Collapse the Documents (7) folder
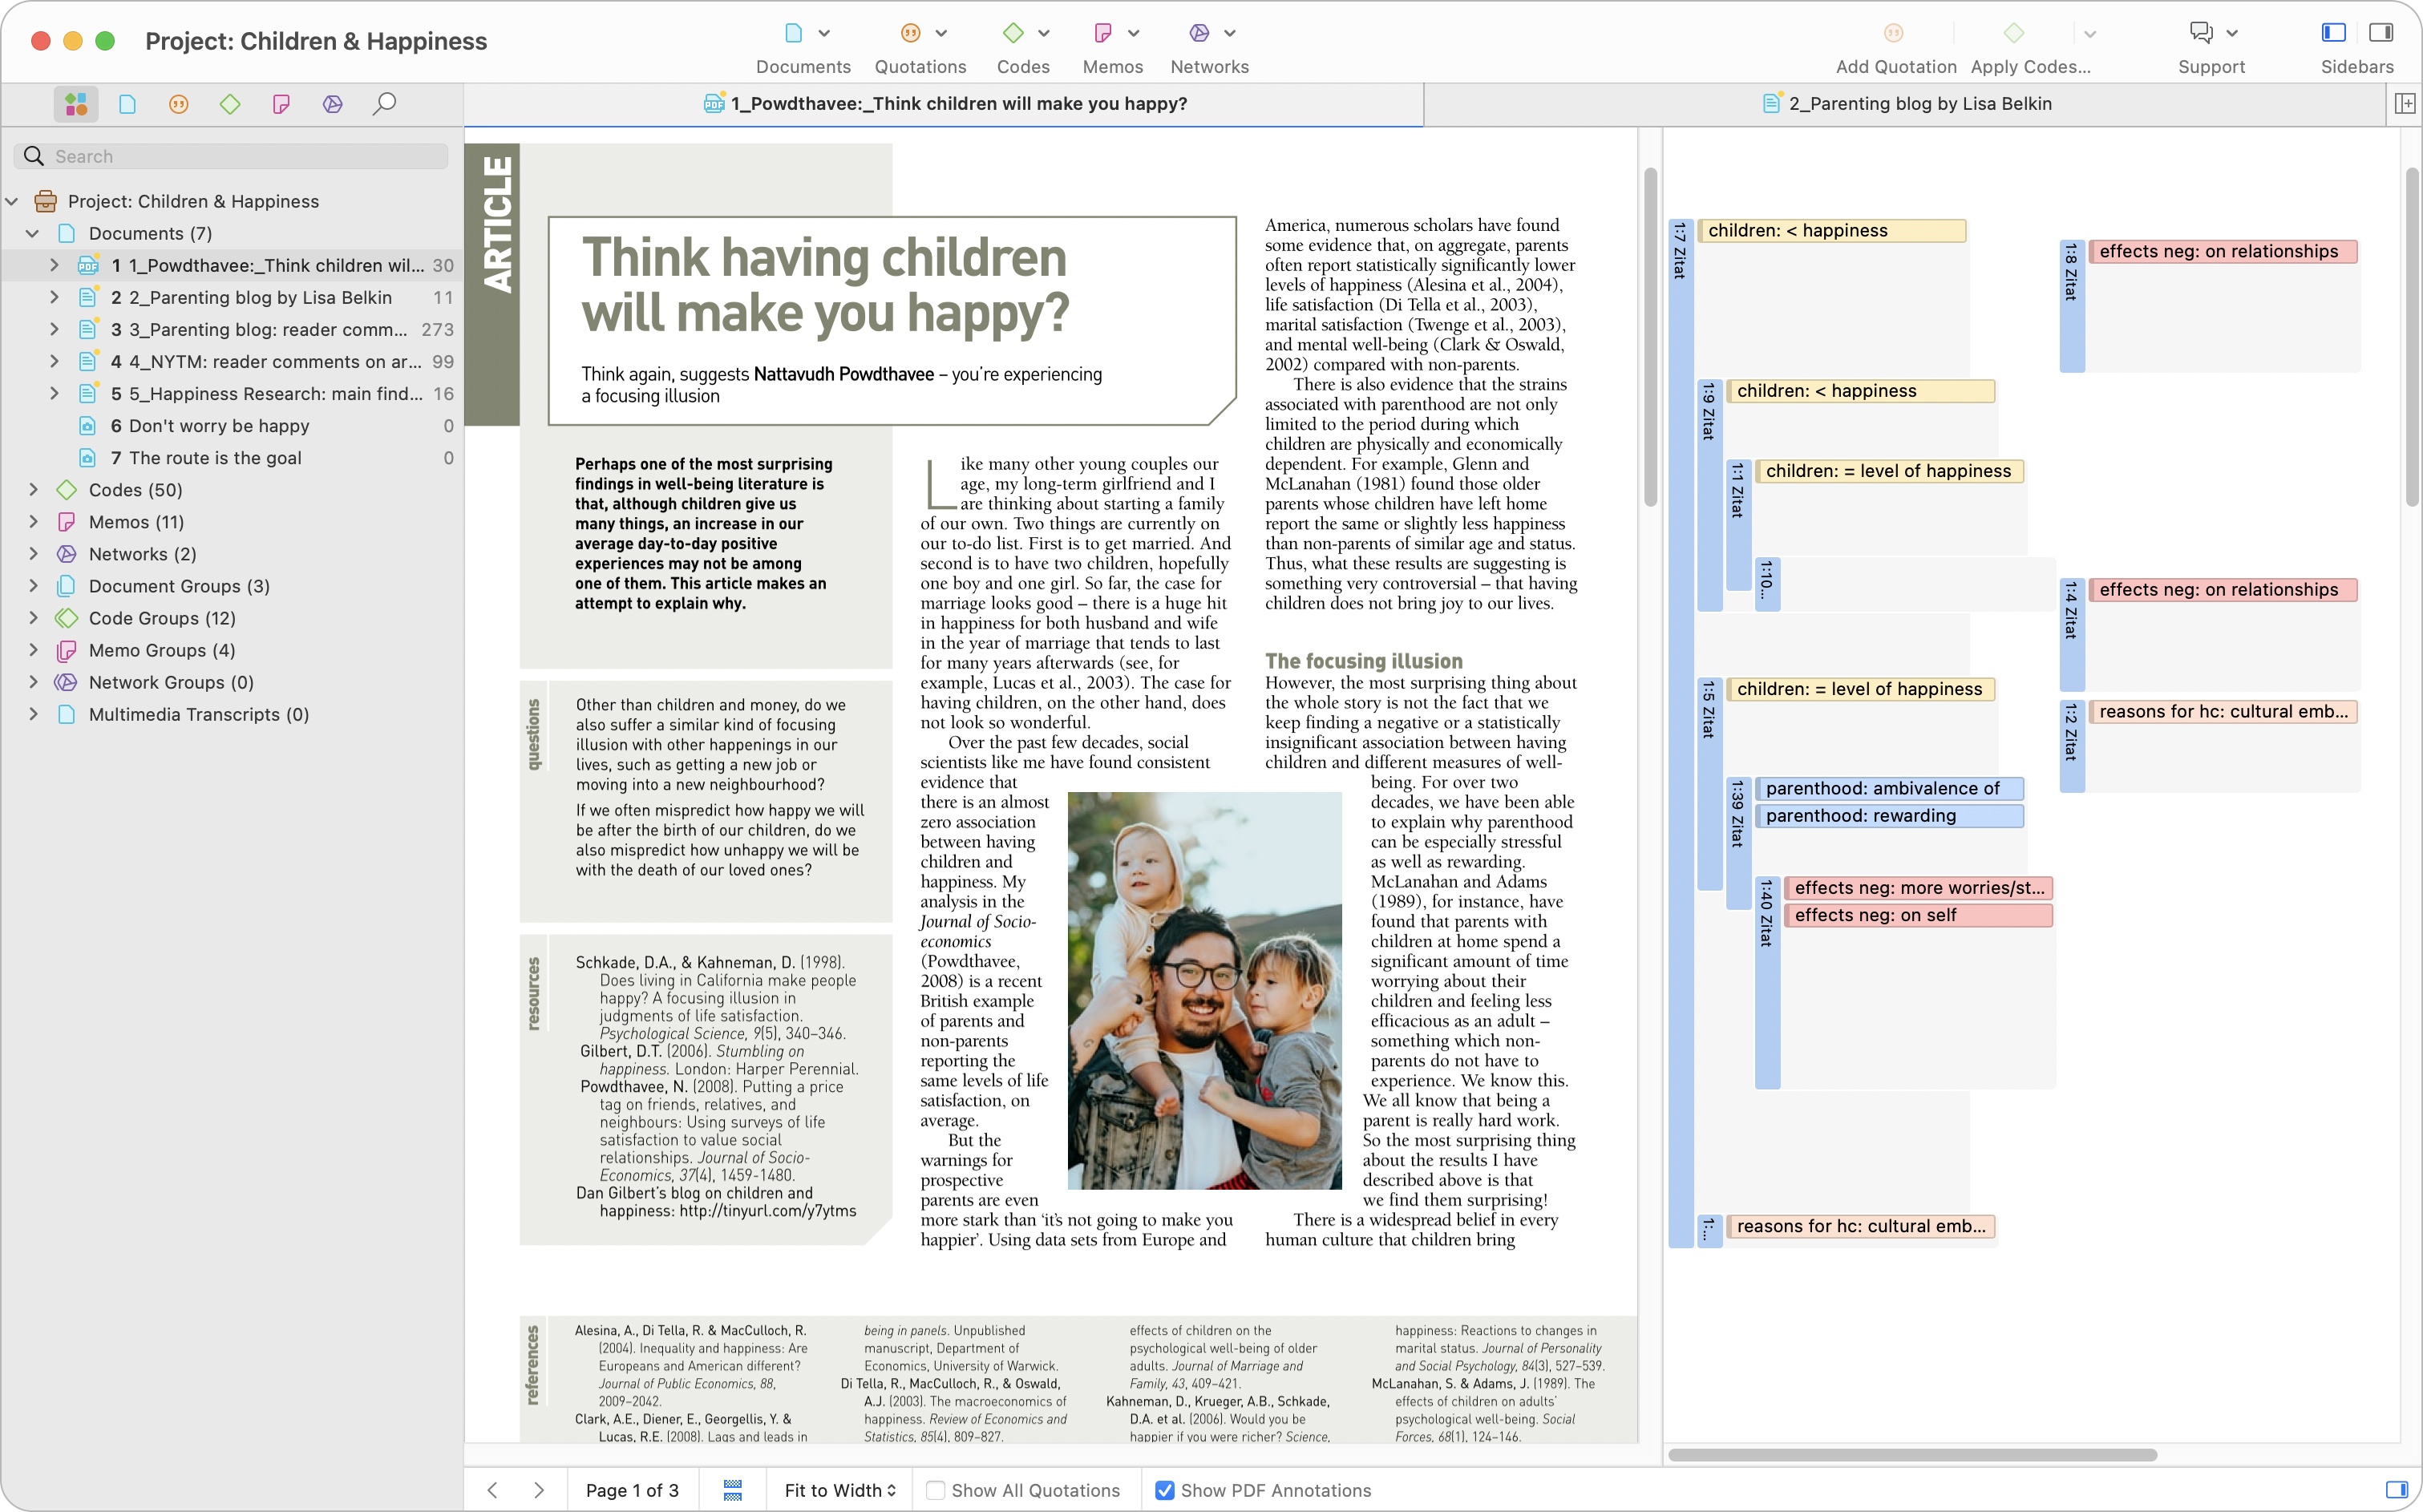 tap(32, 233)
